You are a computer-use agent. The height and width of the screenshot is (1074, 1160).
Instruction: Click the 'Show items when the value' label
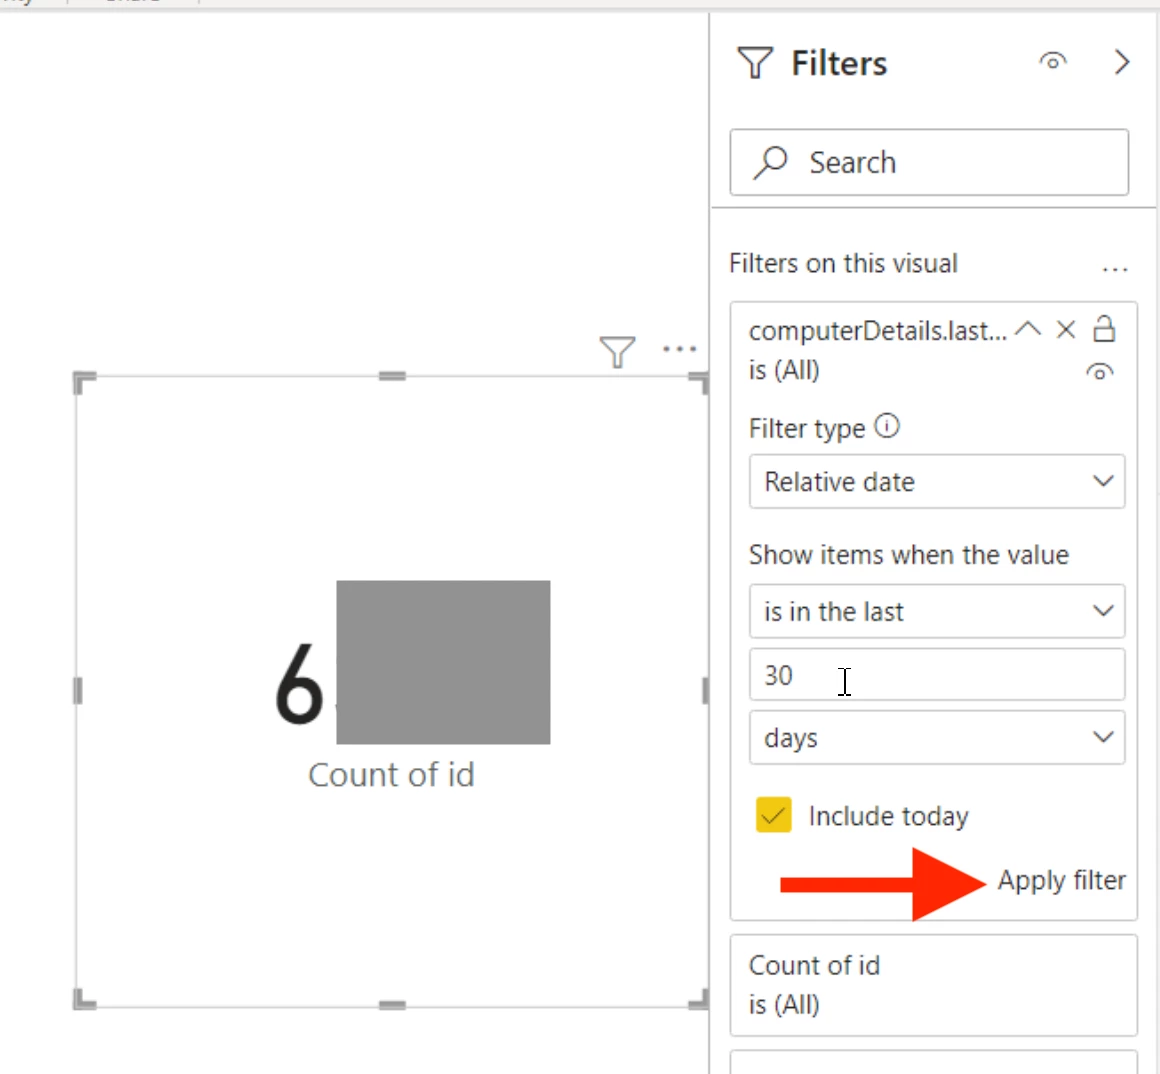point(908,555)
